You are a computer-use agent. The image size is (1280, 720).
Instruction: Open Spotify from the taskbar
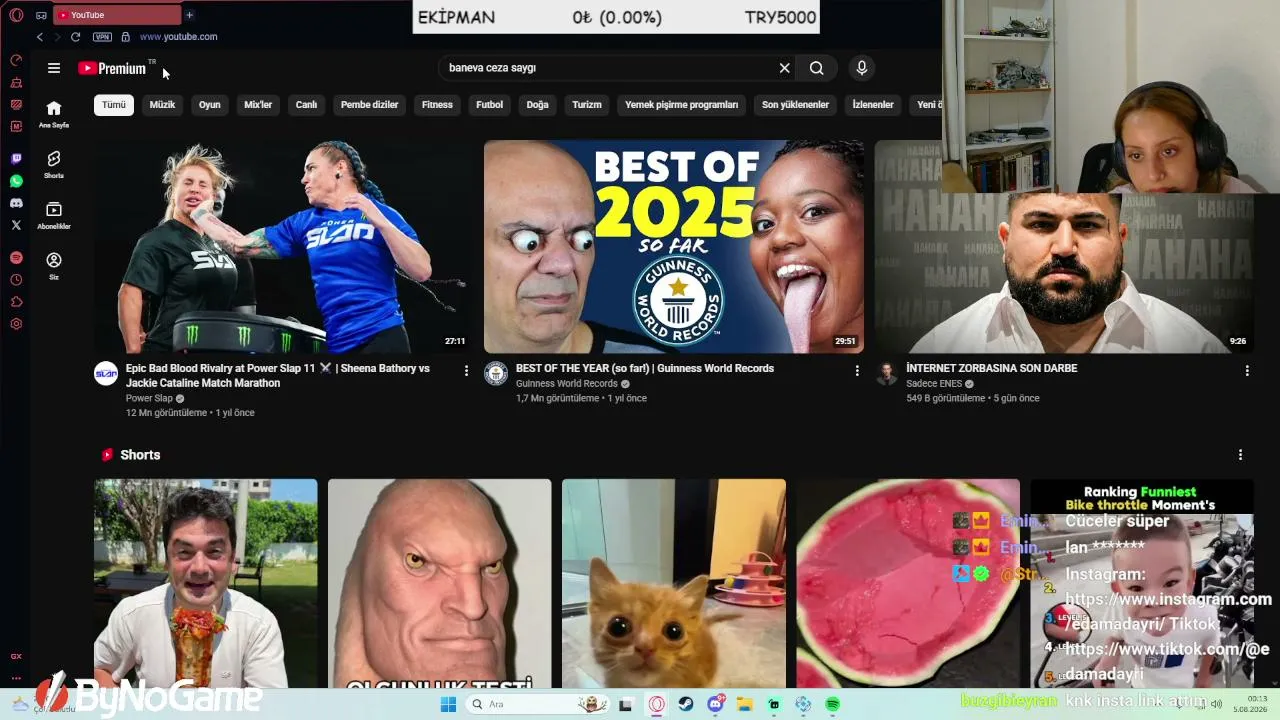click(833, 704)
